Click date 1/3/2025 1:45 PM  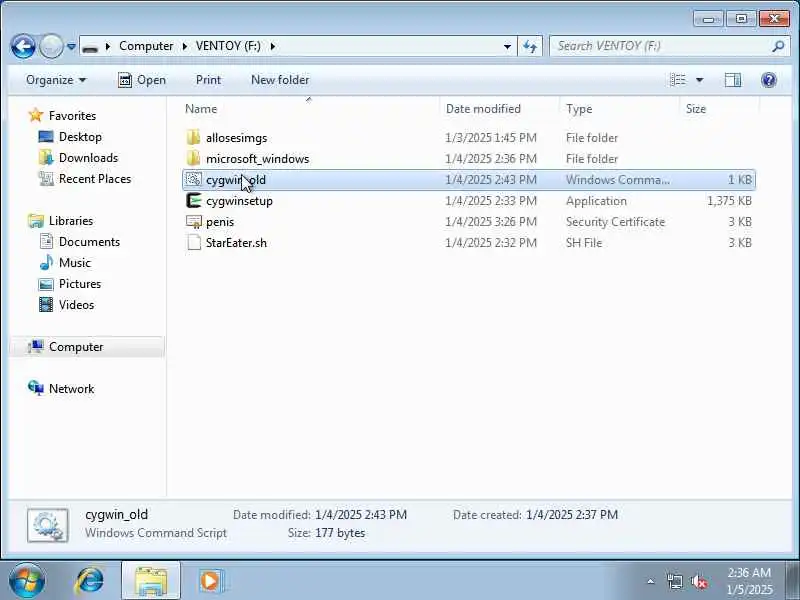coord(491,138)
